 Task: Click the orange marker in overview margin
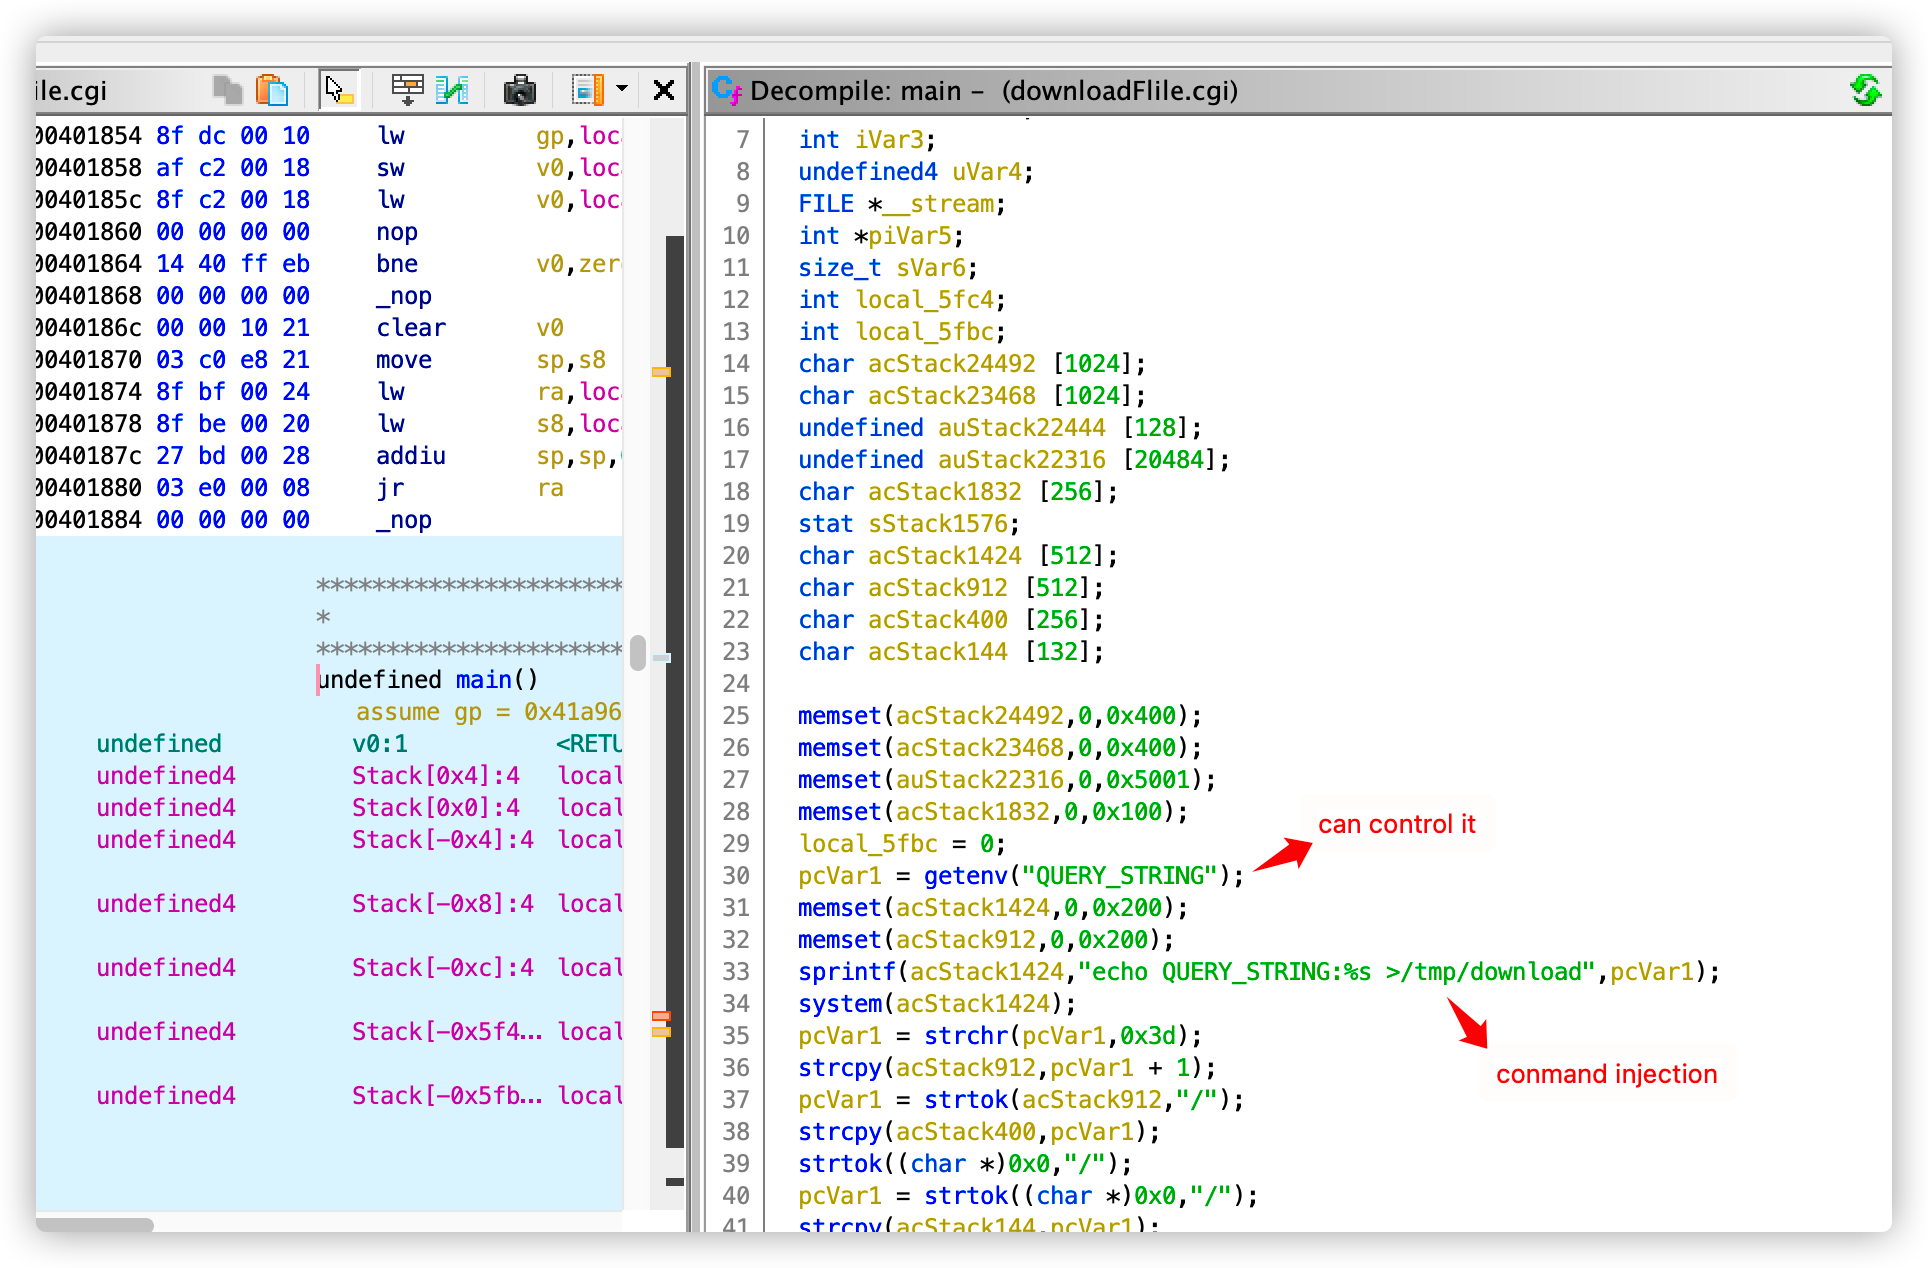pyautogui.click(x=661, y=372)
